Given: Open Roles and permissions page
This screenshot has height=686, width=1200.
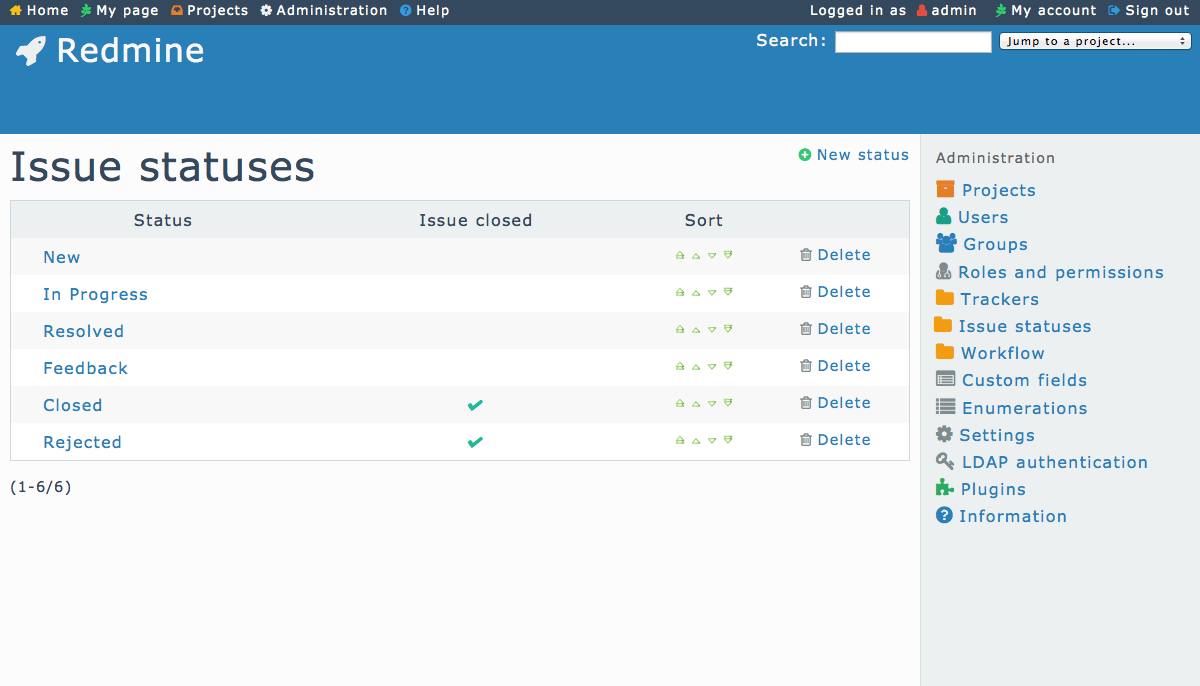Looking at the screenshot, I should click(1050, 272).
